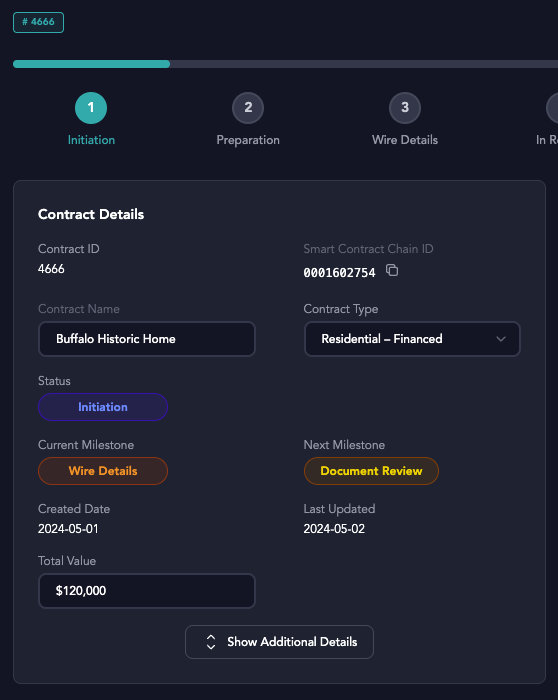This screenshot has width=558, height=700.
Task: Select chain ID text 0001602754
Action: [340, 272]
